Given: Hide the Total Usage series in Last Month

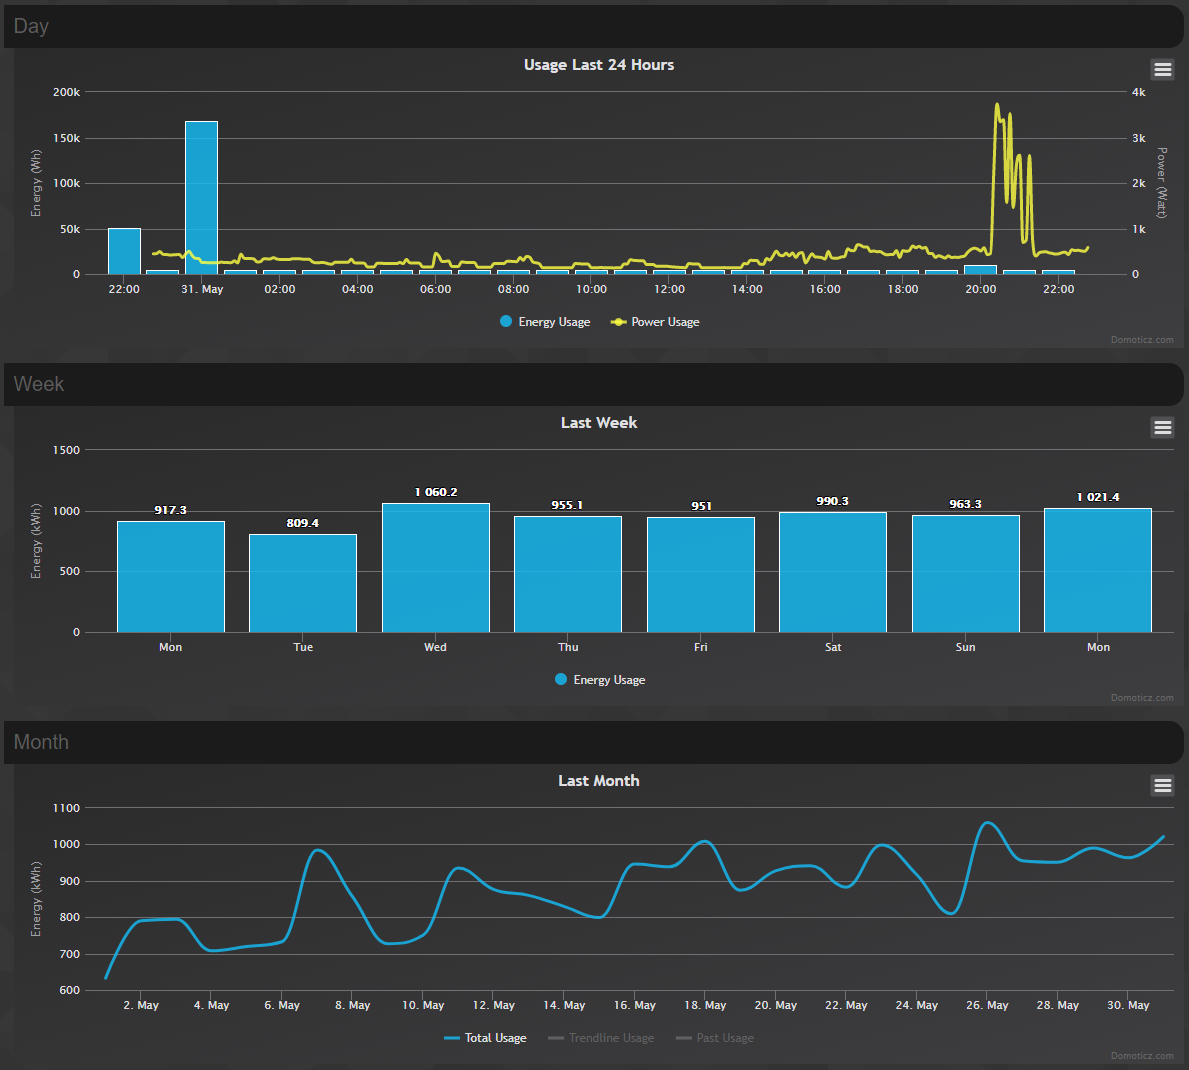Looking at the screenshot, I should pos(485,1037).
